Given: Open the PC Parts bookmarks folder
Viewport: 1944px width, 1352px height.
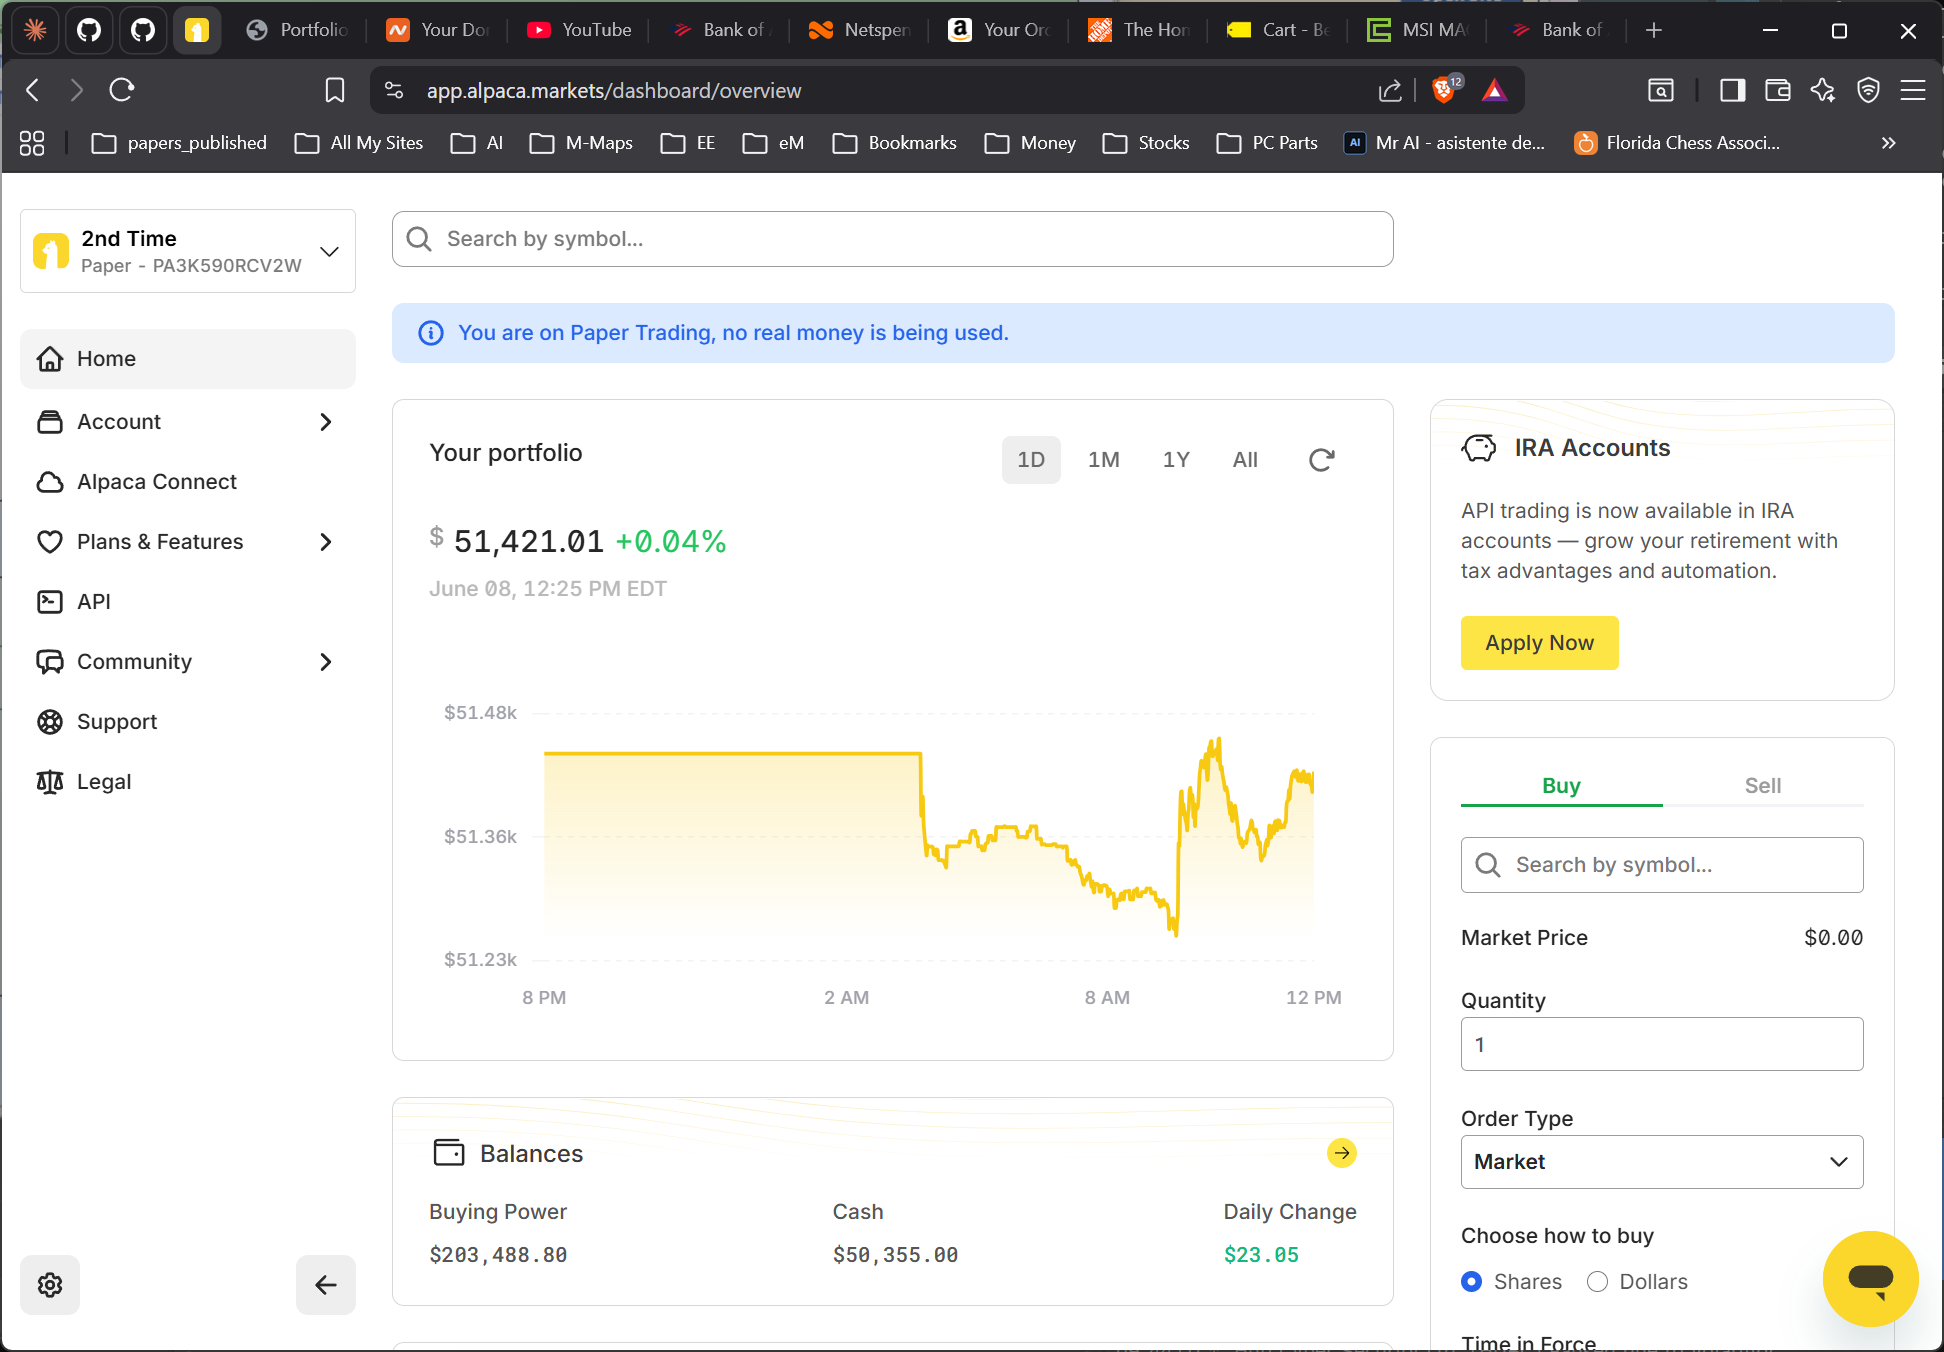Looking at the screenshot, I should coord(1267,143).
